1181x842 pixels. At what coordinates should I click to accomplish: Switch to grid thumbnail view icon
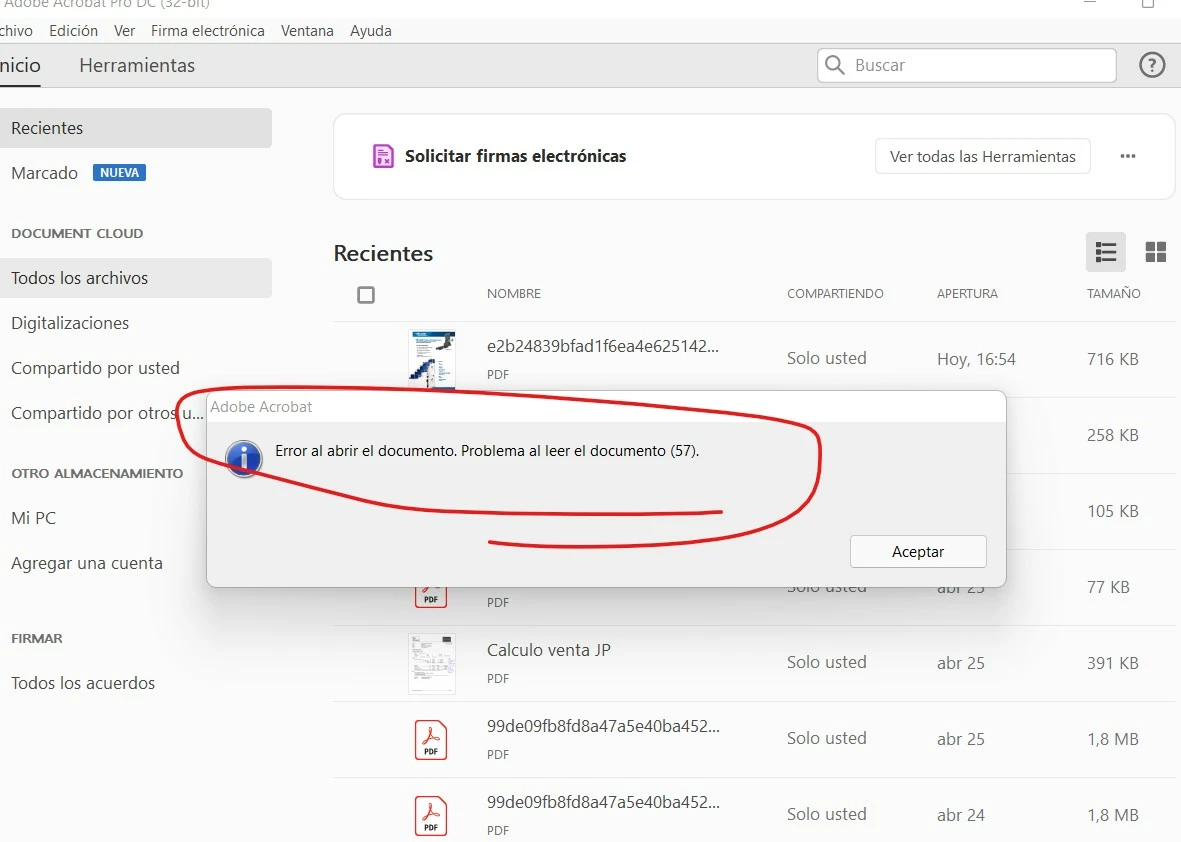(1155, 252)
